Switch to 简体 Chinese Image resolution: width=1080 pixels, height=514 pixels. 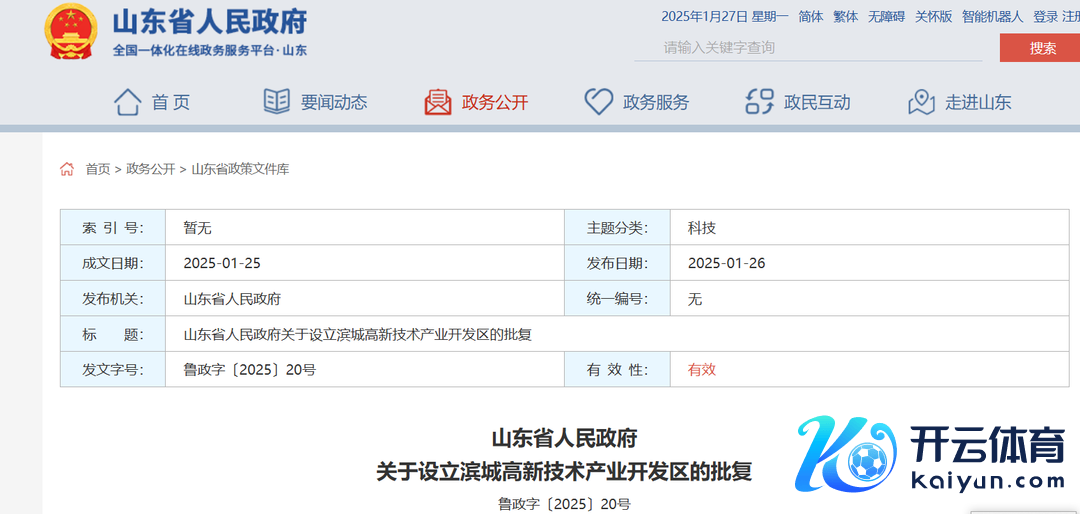pos(810,16)
